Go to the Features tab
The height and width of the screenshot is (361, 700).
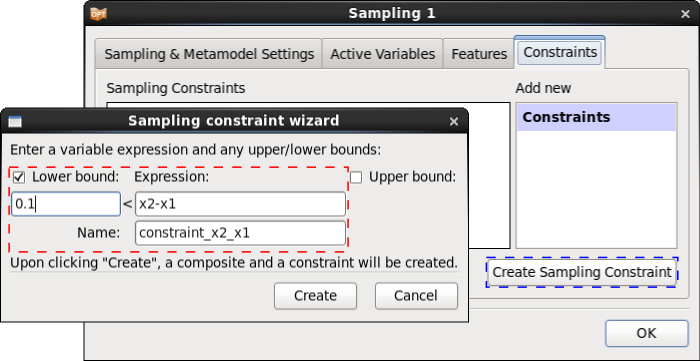tap(479, 54)
